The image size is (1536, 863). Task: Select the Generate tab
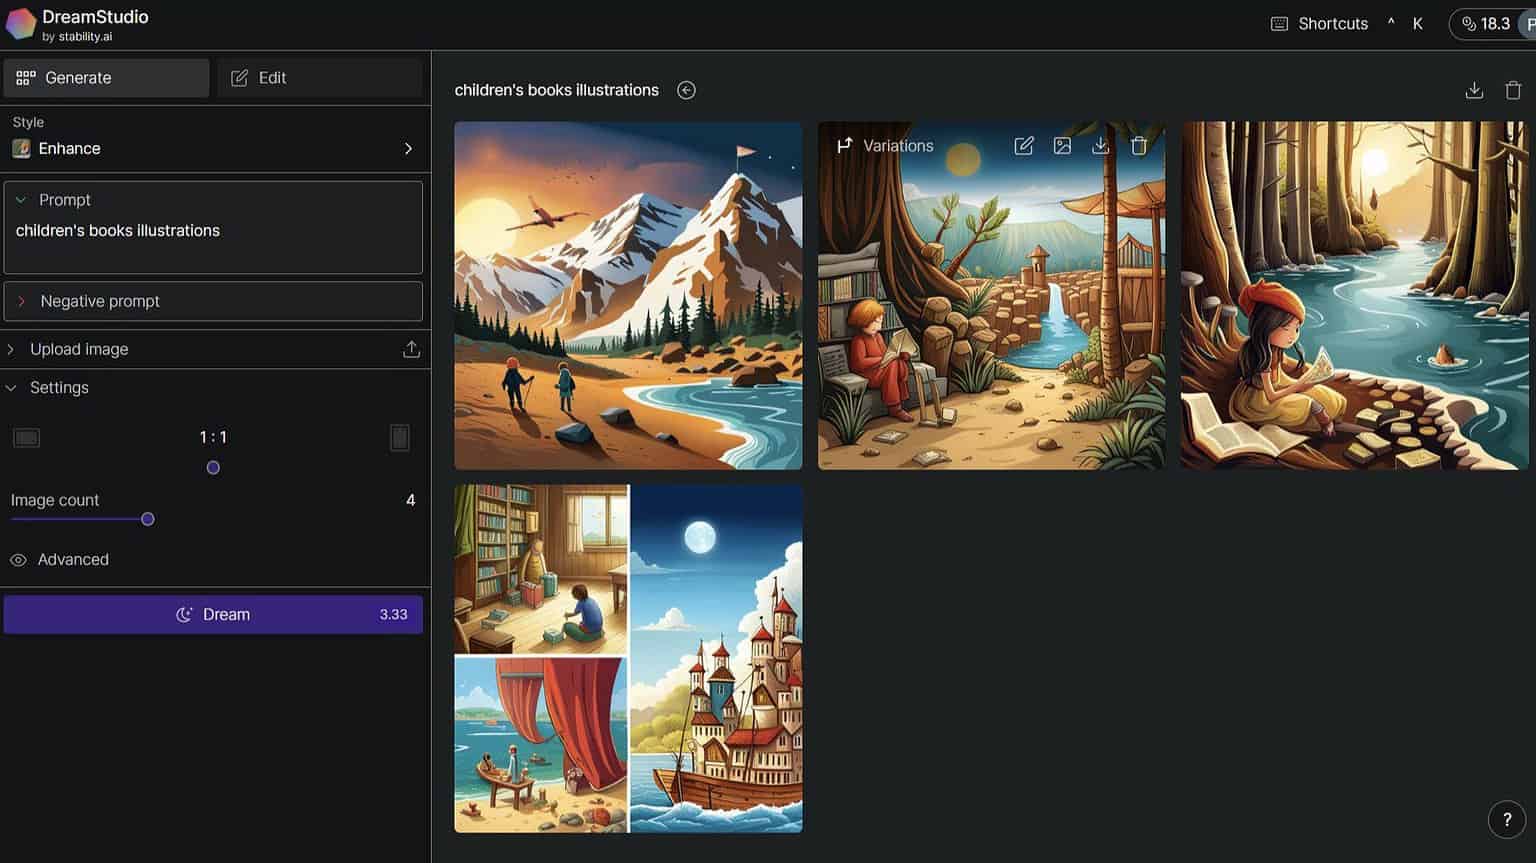point(106,77)
